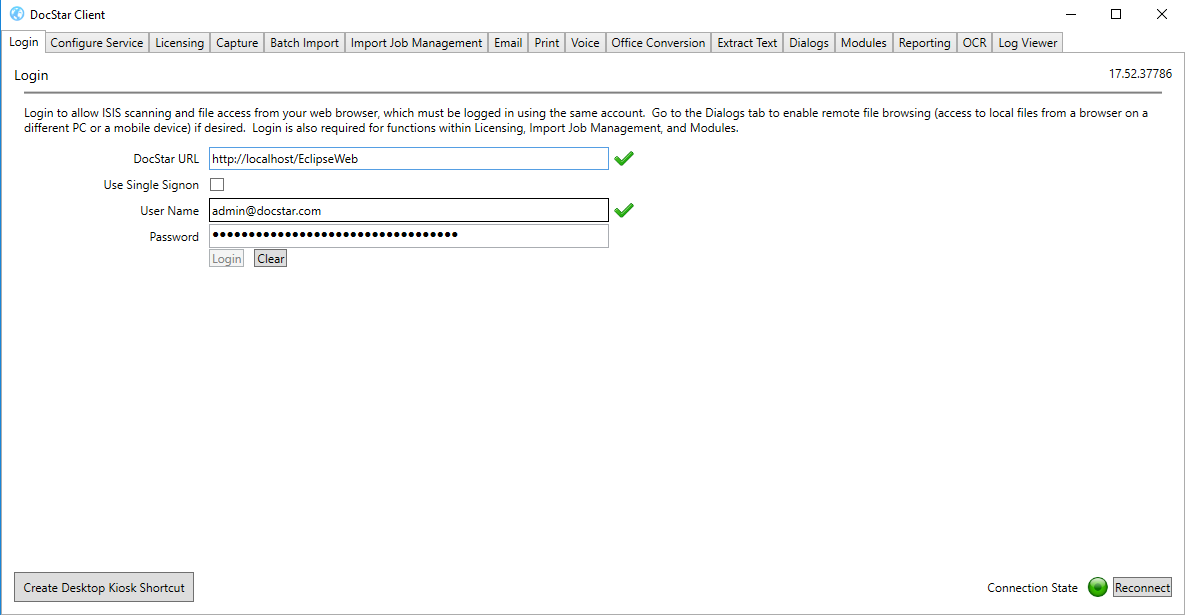
Task: Open the Email tab
Action: point(508,43)
